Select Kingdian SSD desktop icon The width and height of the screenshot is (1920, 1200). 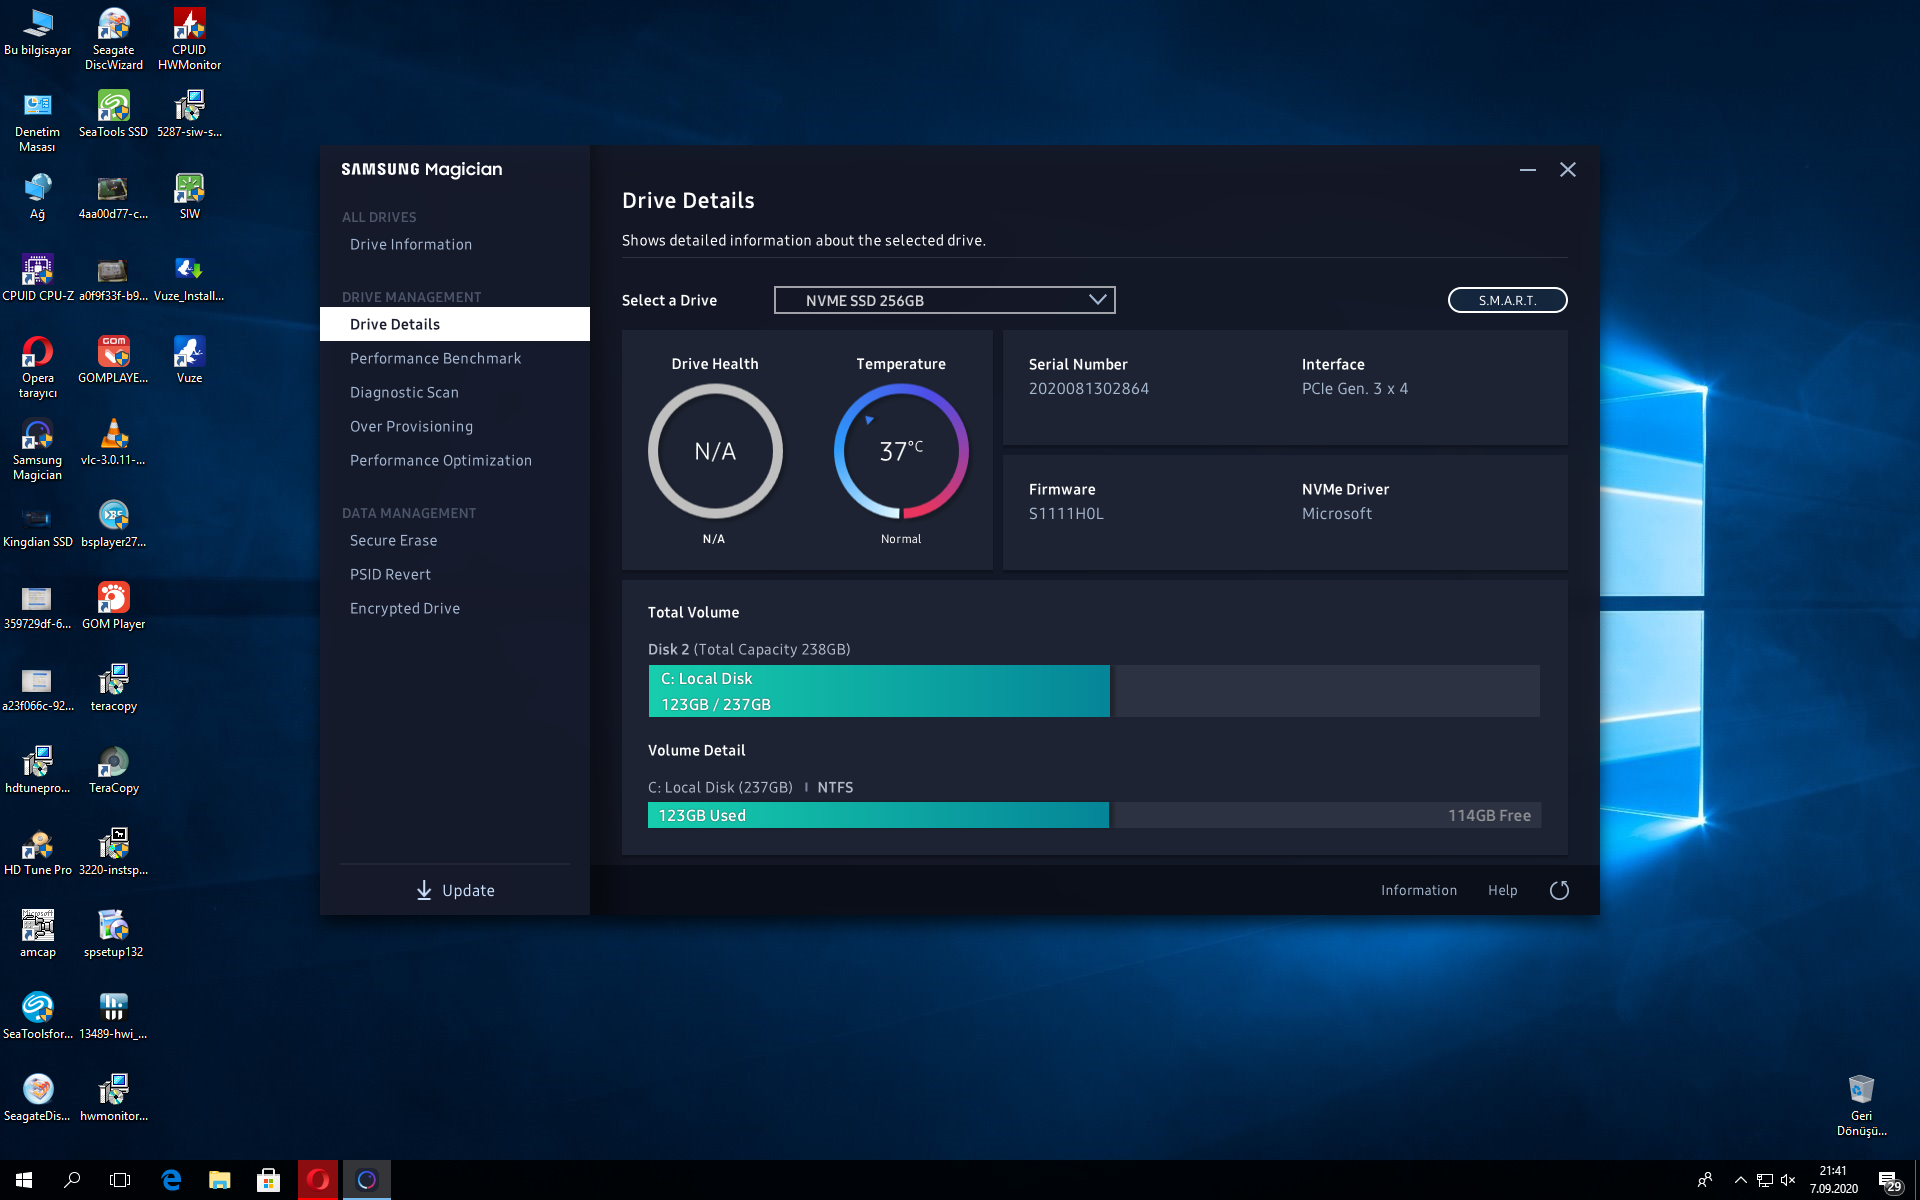coord(38,524)
